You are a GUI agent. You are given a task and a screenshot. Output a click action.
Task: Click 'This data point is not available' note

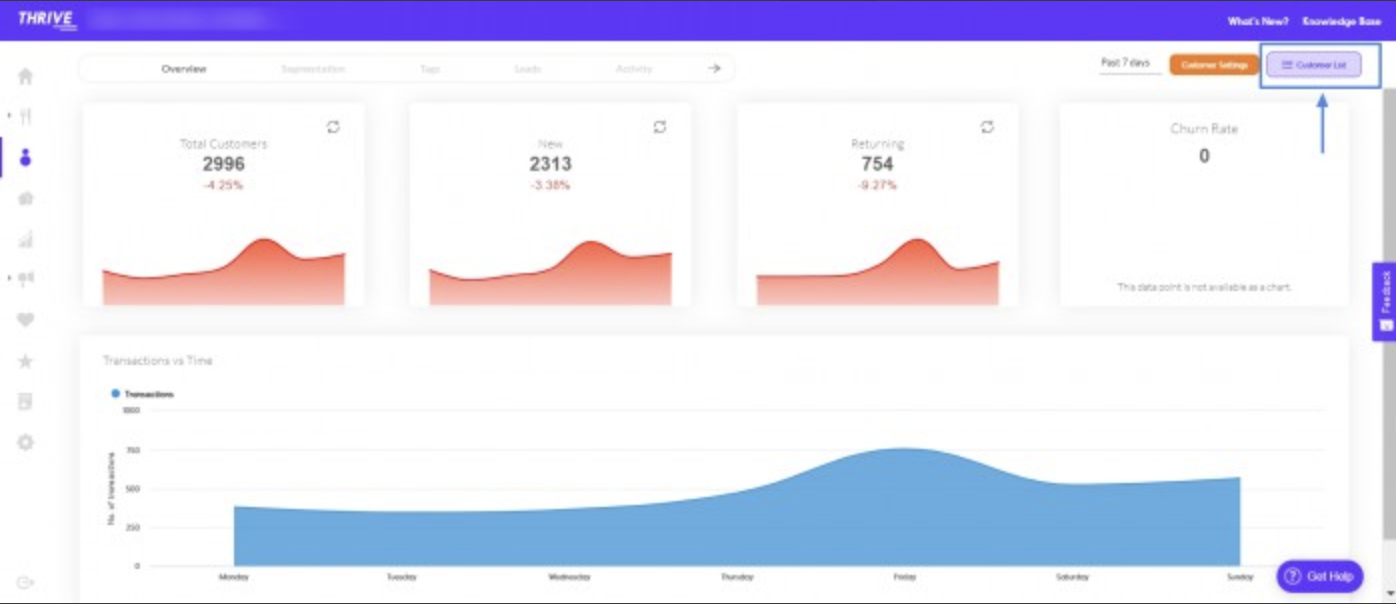click(x=1204, y=287)
